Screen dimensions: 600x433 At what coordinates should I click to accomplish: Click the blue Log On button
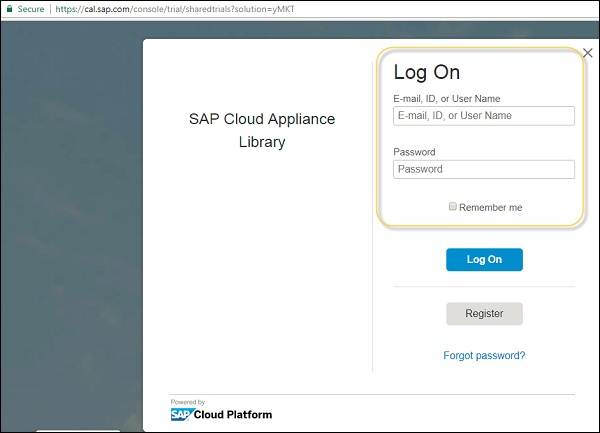(484, 260)
